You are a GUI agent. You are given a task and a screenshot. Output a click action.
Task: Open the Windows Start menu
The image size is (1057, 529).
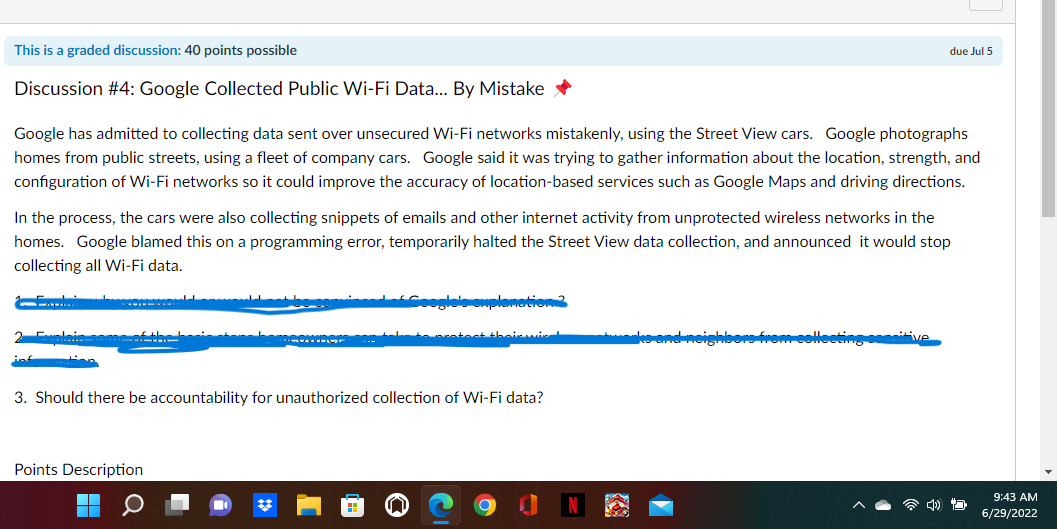(x=88, y=505)
